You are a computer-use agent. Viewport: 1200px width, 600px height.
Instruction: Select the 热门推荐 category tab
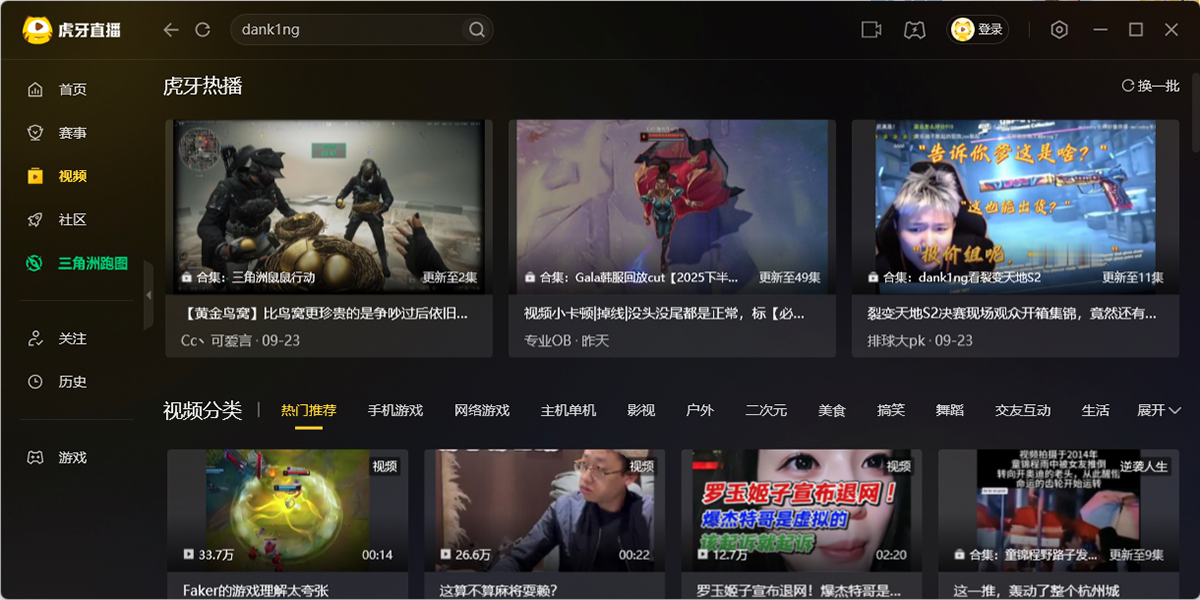coord(309,410)
